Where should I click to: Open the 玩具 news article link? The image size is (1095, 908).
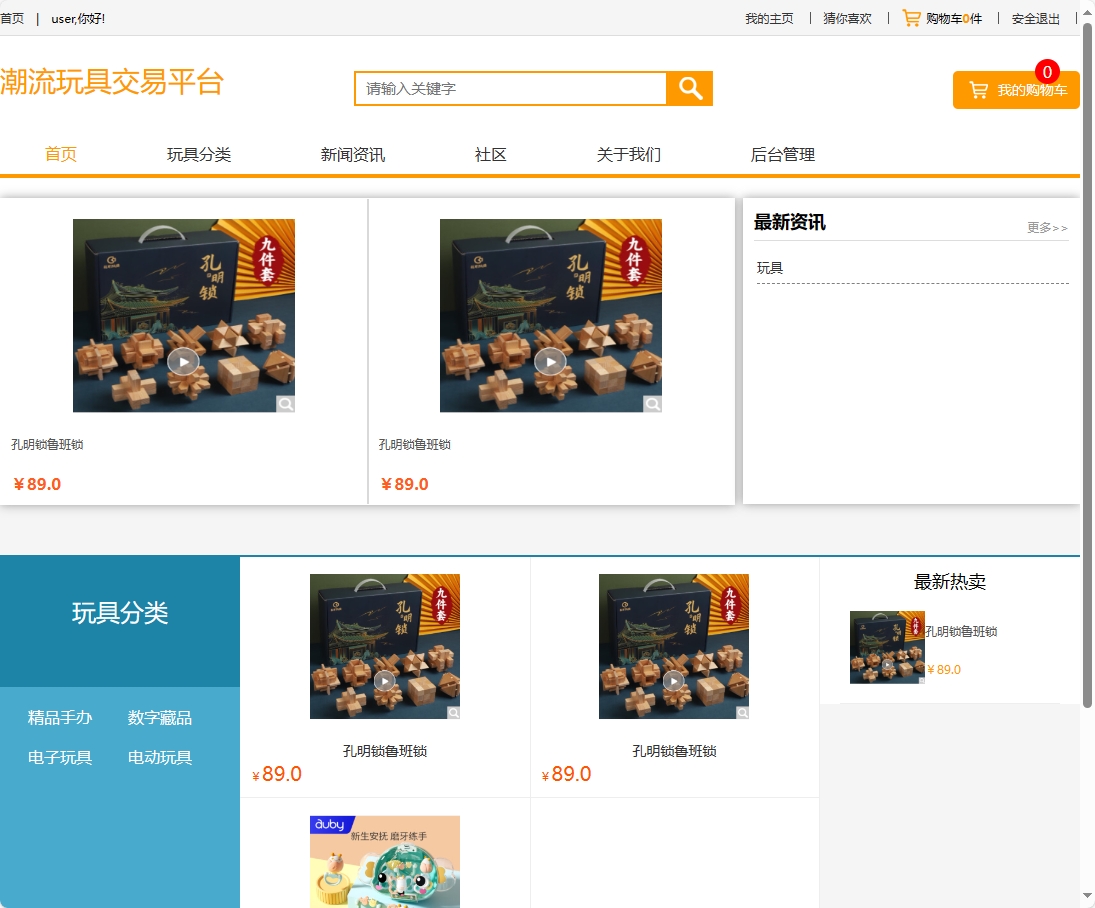[766, 267]
